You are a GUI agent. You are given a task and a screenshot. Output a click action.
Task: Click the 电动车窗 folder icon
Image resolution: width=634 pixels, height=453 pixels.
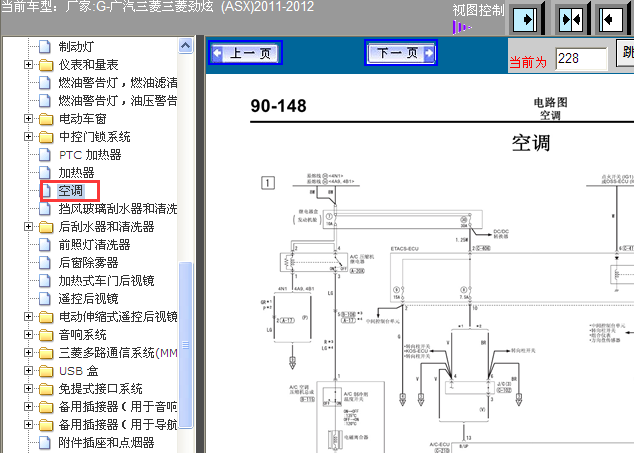point(46,119)
